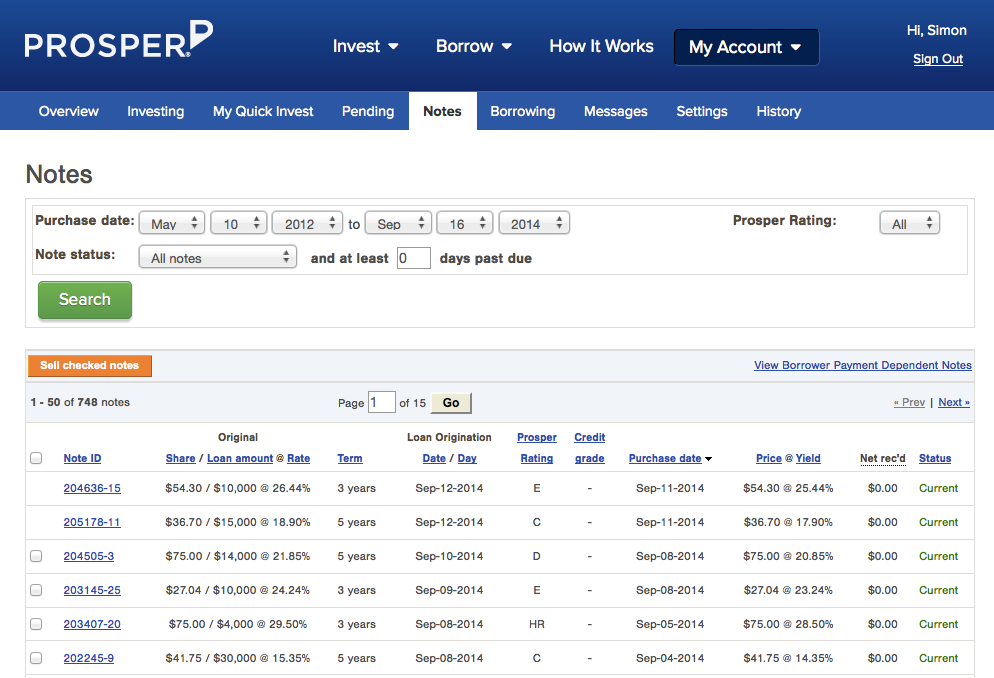Switch to the Investing tab
994x678 pixels.
[x=155, y=112]
